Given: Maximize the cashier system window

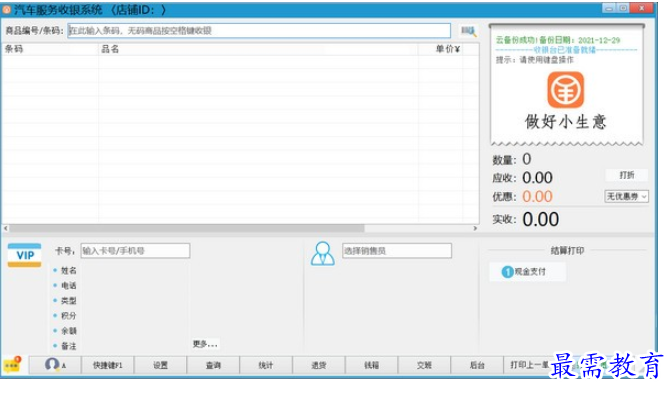Looking at the screenshot, I should pos(623,8).
